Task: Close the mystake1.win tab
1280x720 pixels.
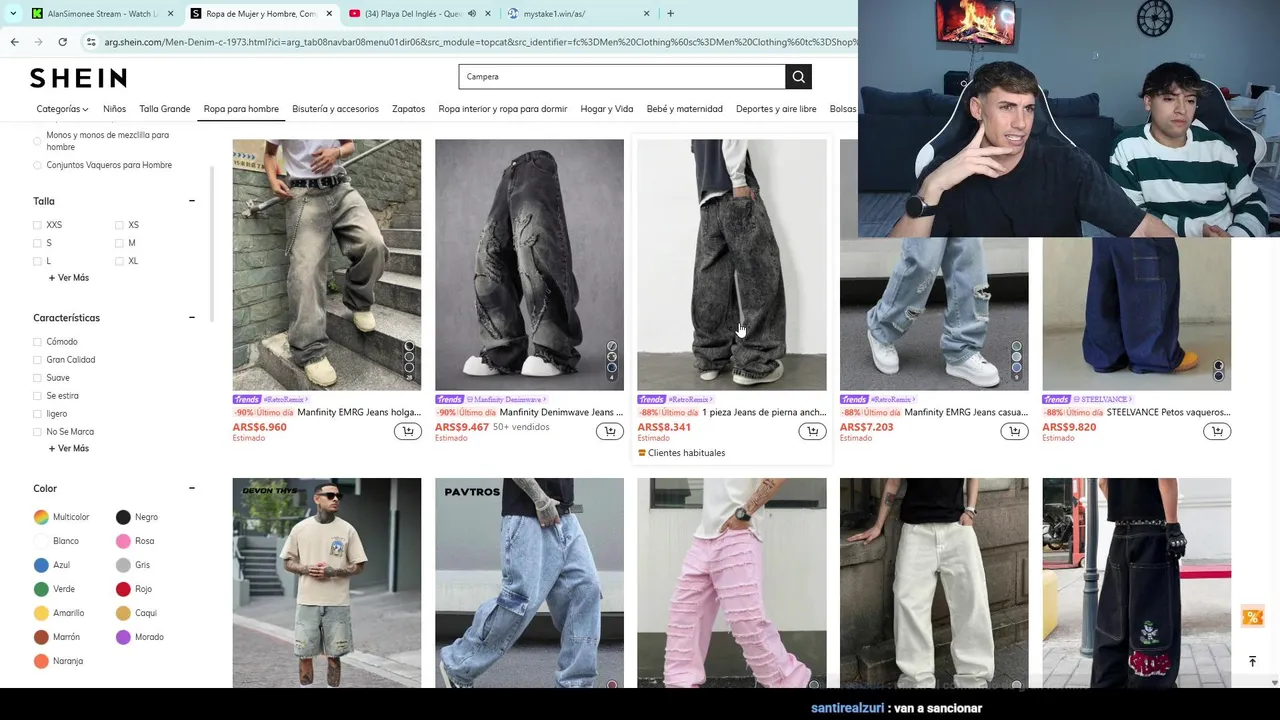Action: coord(646,14)
